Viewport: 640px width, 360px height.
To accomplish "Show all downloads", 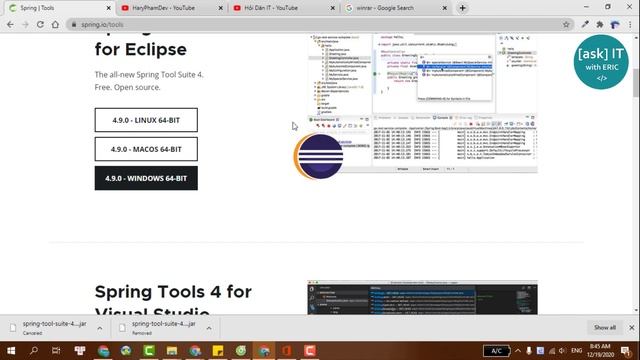I will click(604, 327).
